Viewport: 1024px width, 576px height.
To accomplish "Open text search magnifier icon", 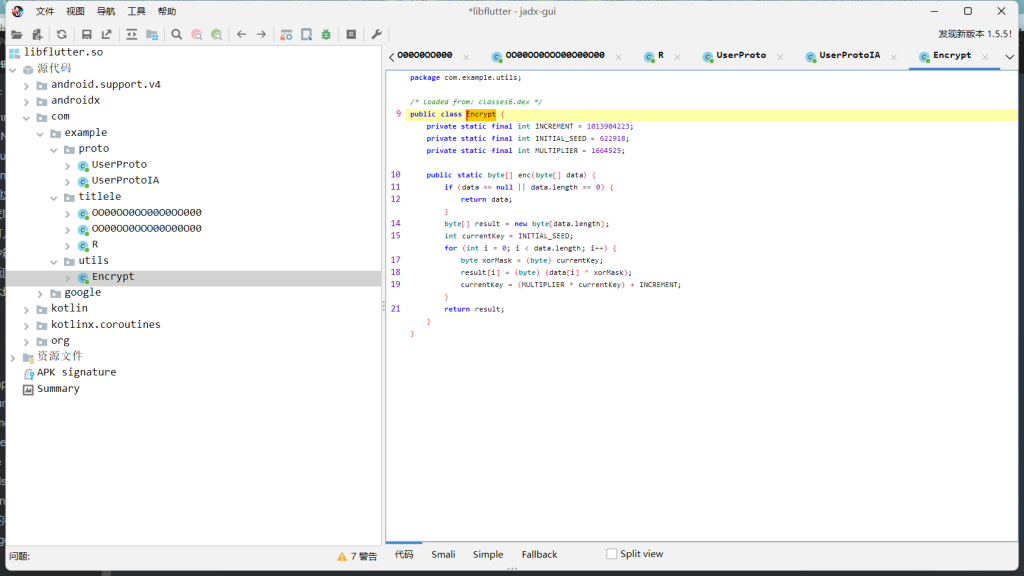I will click(x=176, y=35).
